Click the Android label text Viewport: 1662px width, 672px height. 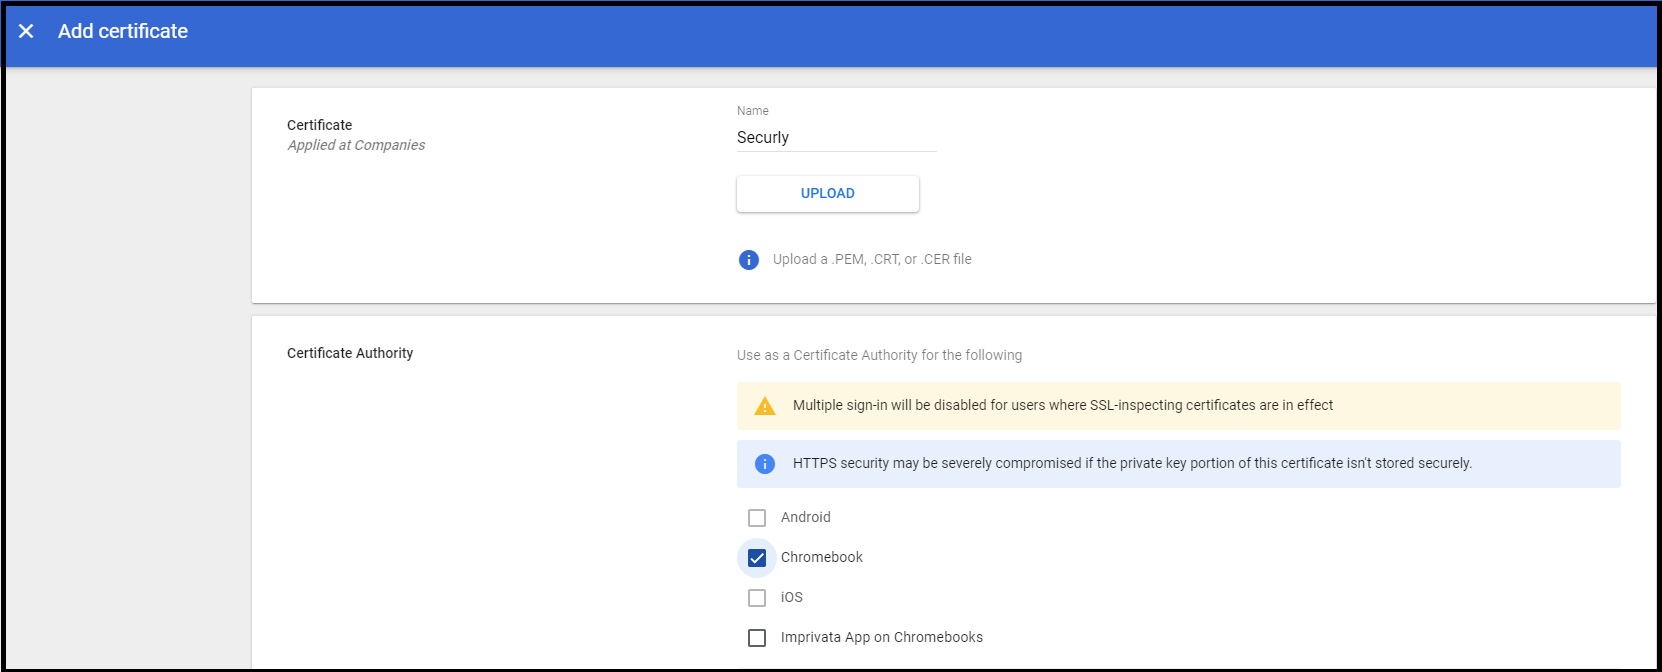pos(805,517)
